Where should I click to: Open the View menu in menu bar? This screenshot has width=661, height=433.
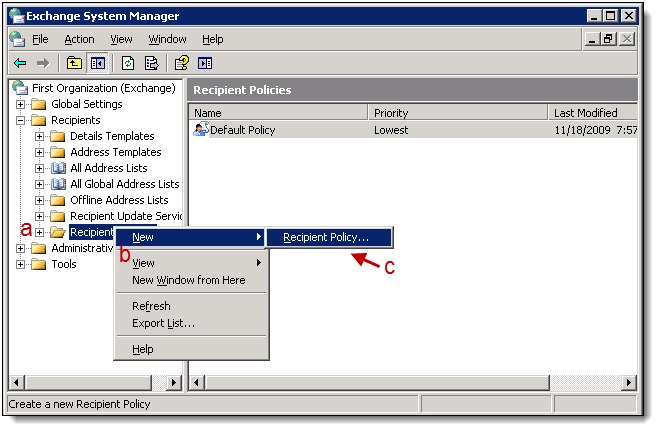click(121, 39)
